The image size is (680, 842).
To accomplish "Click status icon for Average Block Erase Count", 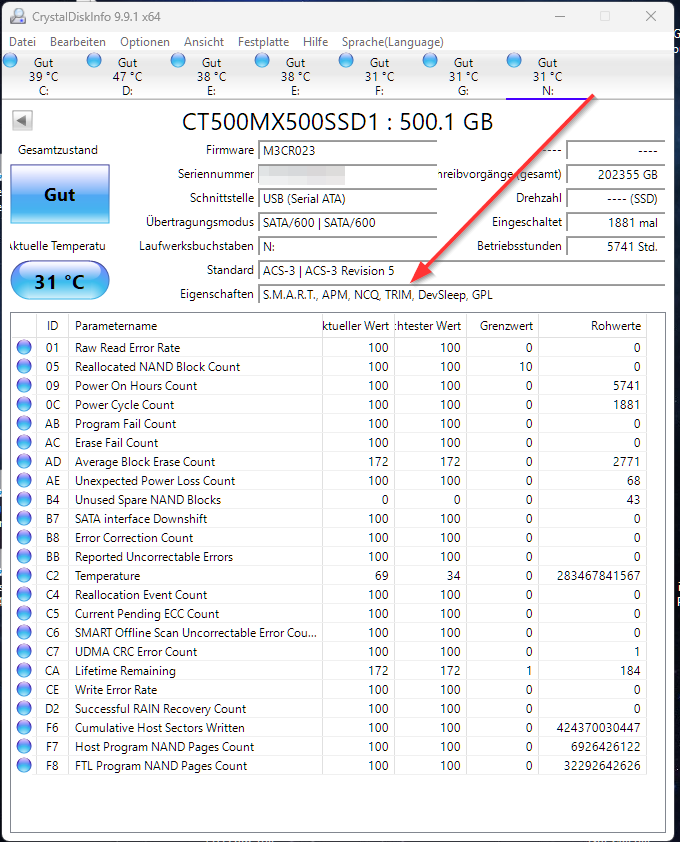I will (24, 461).
